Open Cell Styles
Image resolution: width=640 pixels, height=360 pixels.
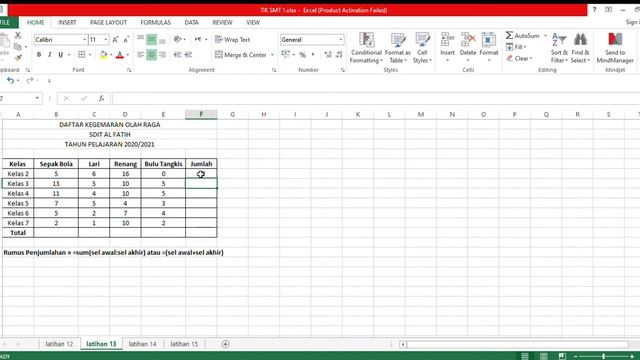pos(422,48)
